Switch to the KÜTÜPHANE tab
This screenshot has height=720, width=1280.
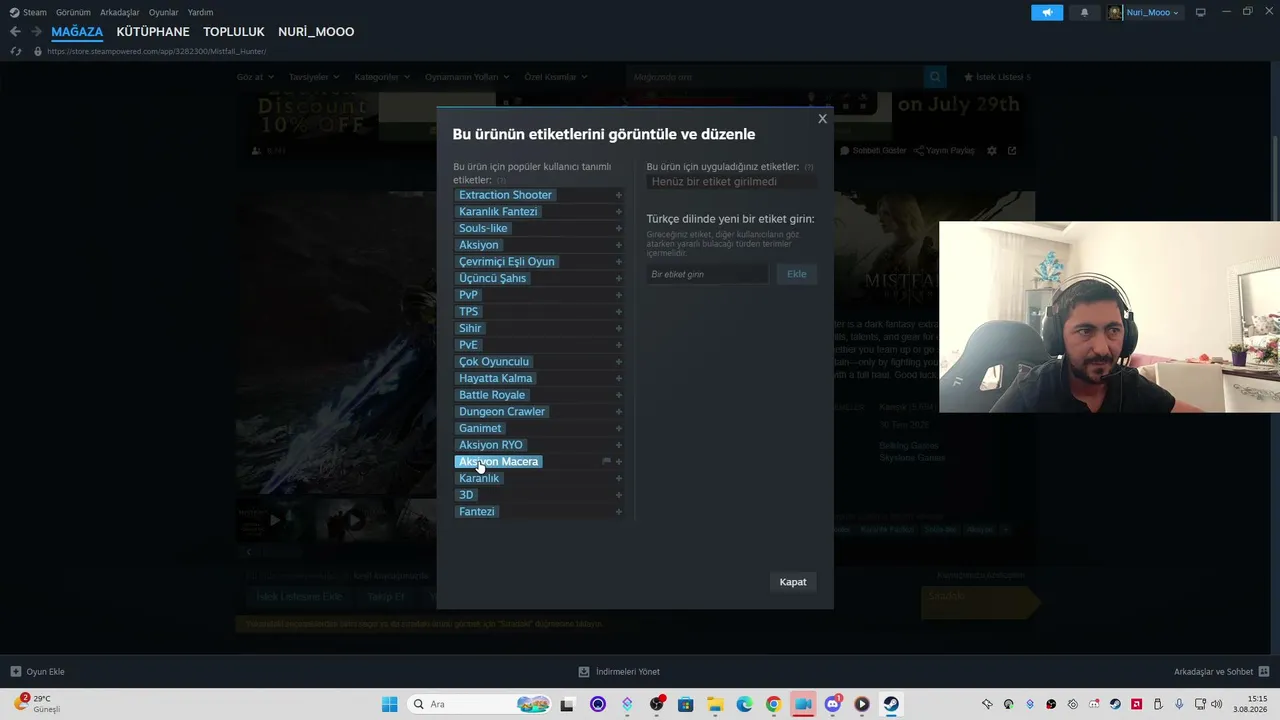153,32
